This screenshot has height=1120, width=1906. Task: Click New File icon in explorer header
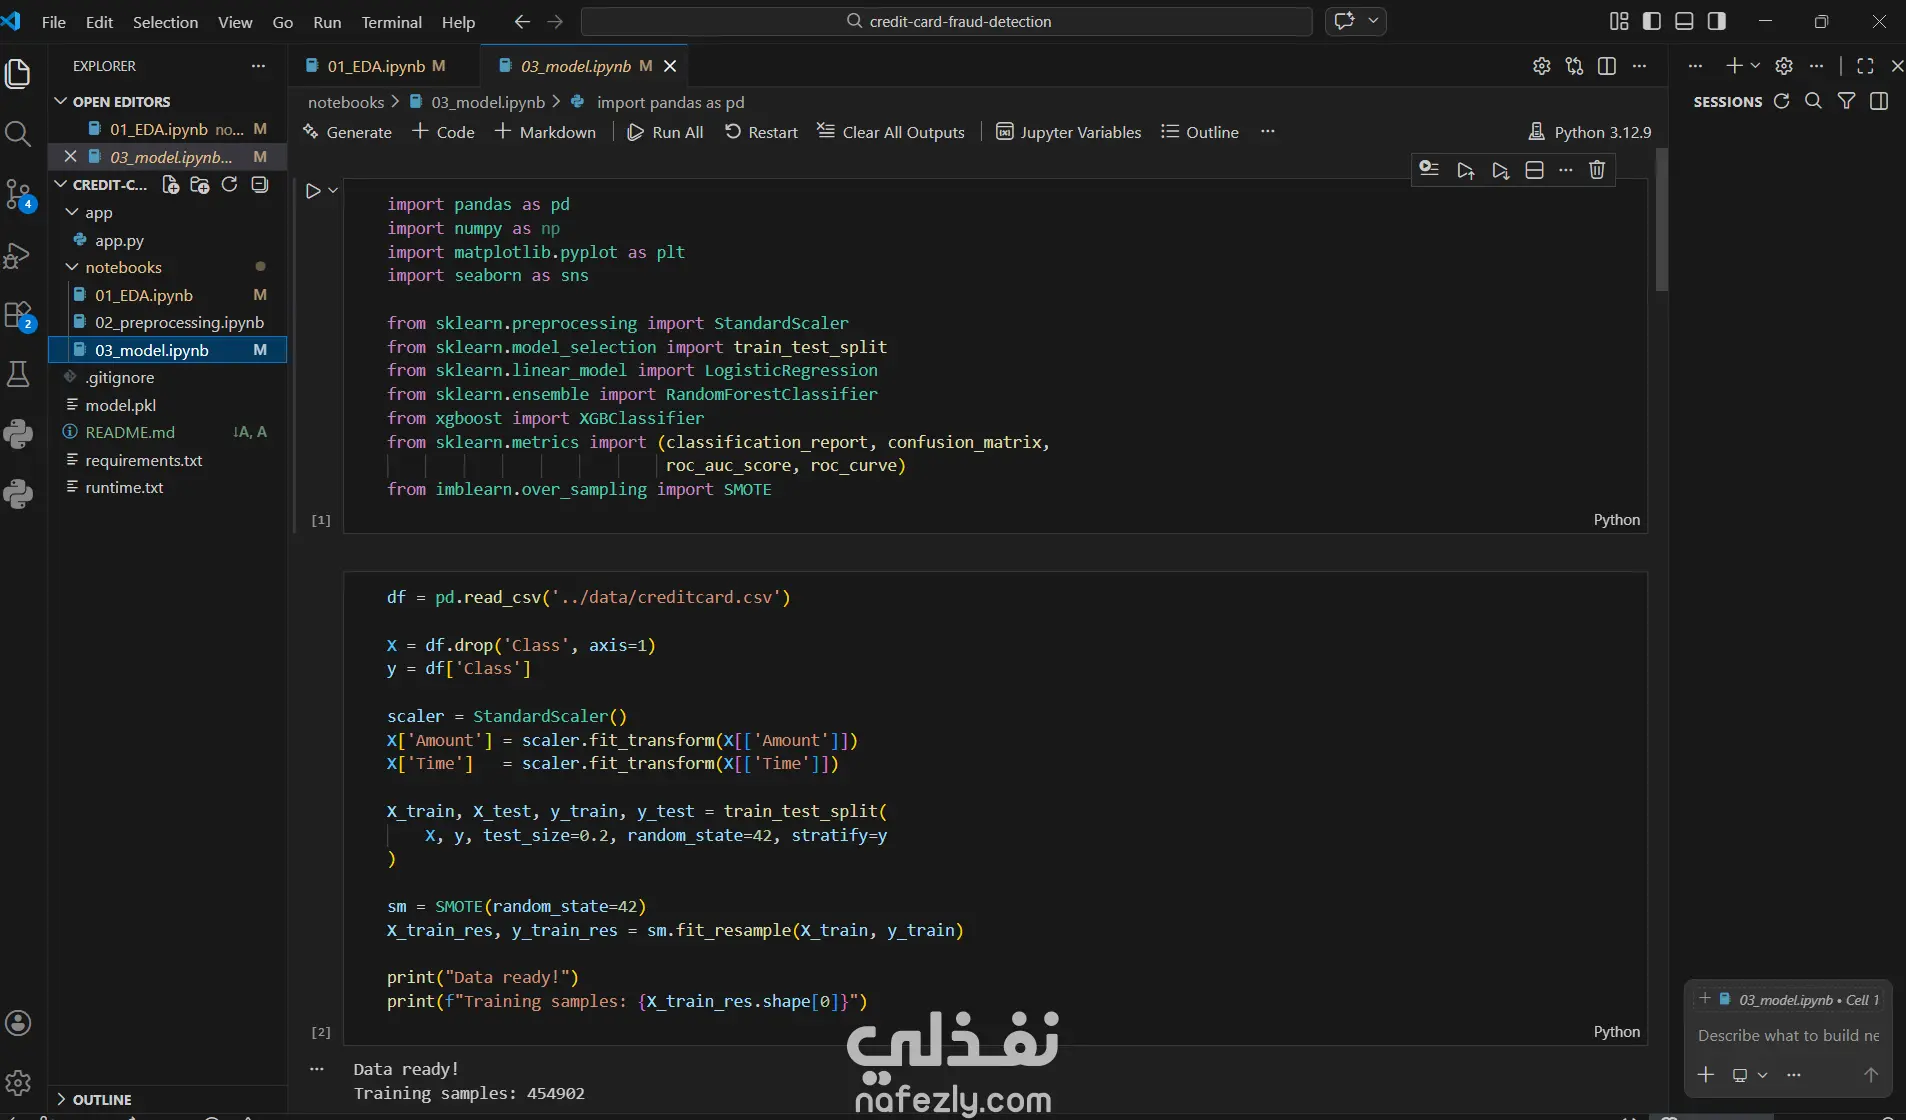(171, 185)
